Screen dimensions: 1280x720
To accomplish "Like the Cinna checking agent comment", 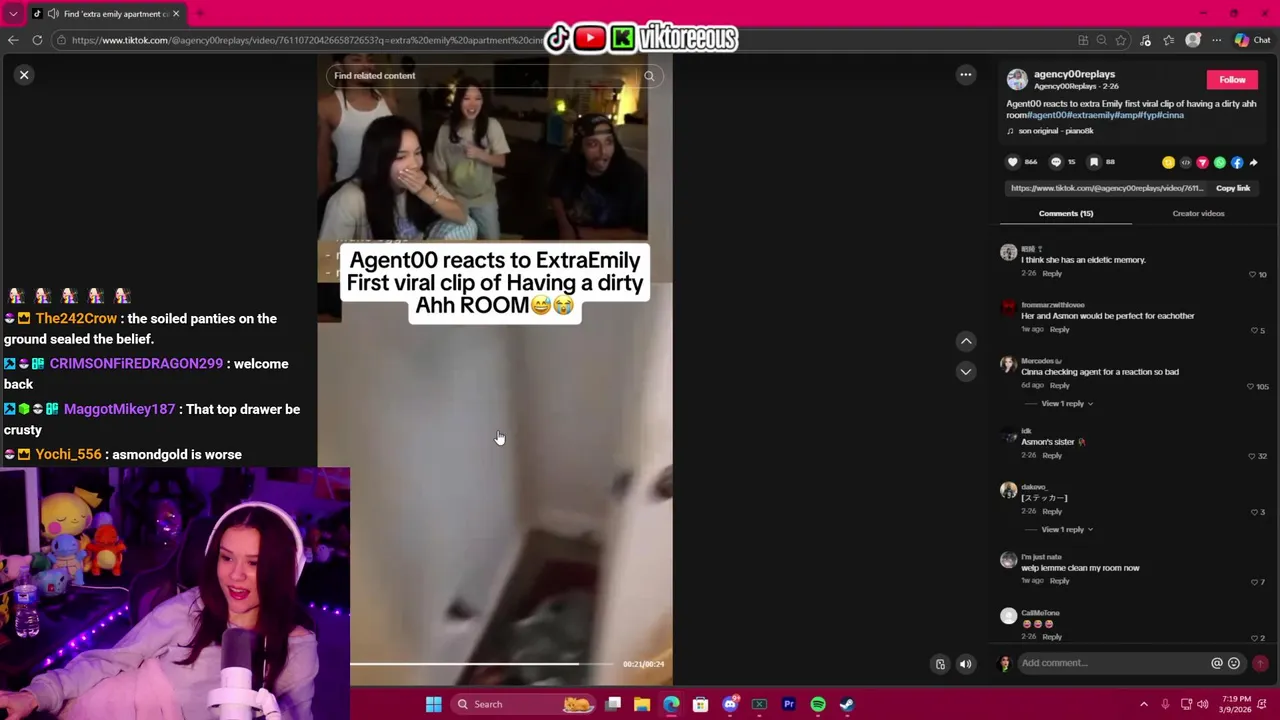I will pos(1251,387).
